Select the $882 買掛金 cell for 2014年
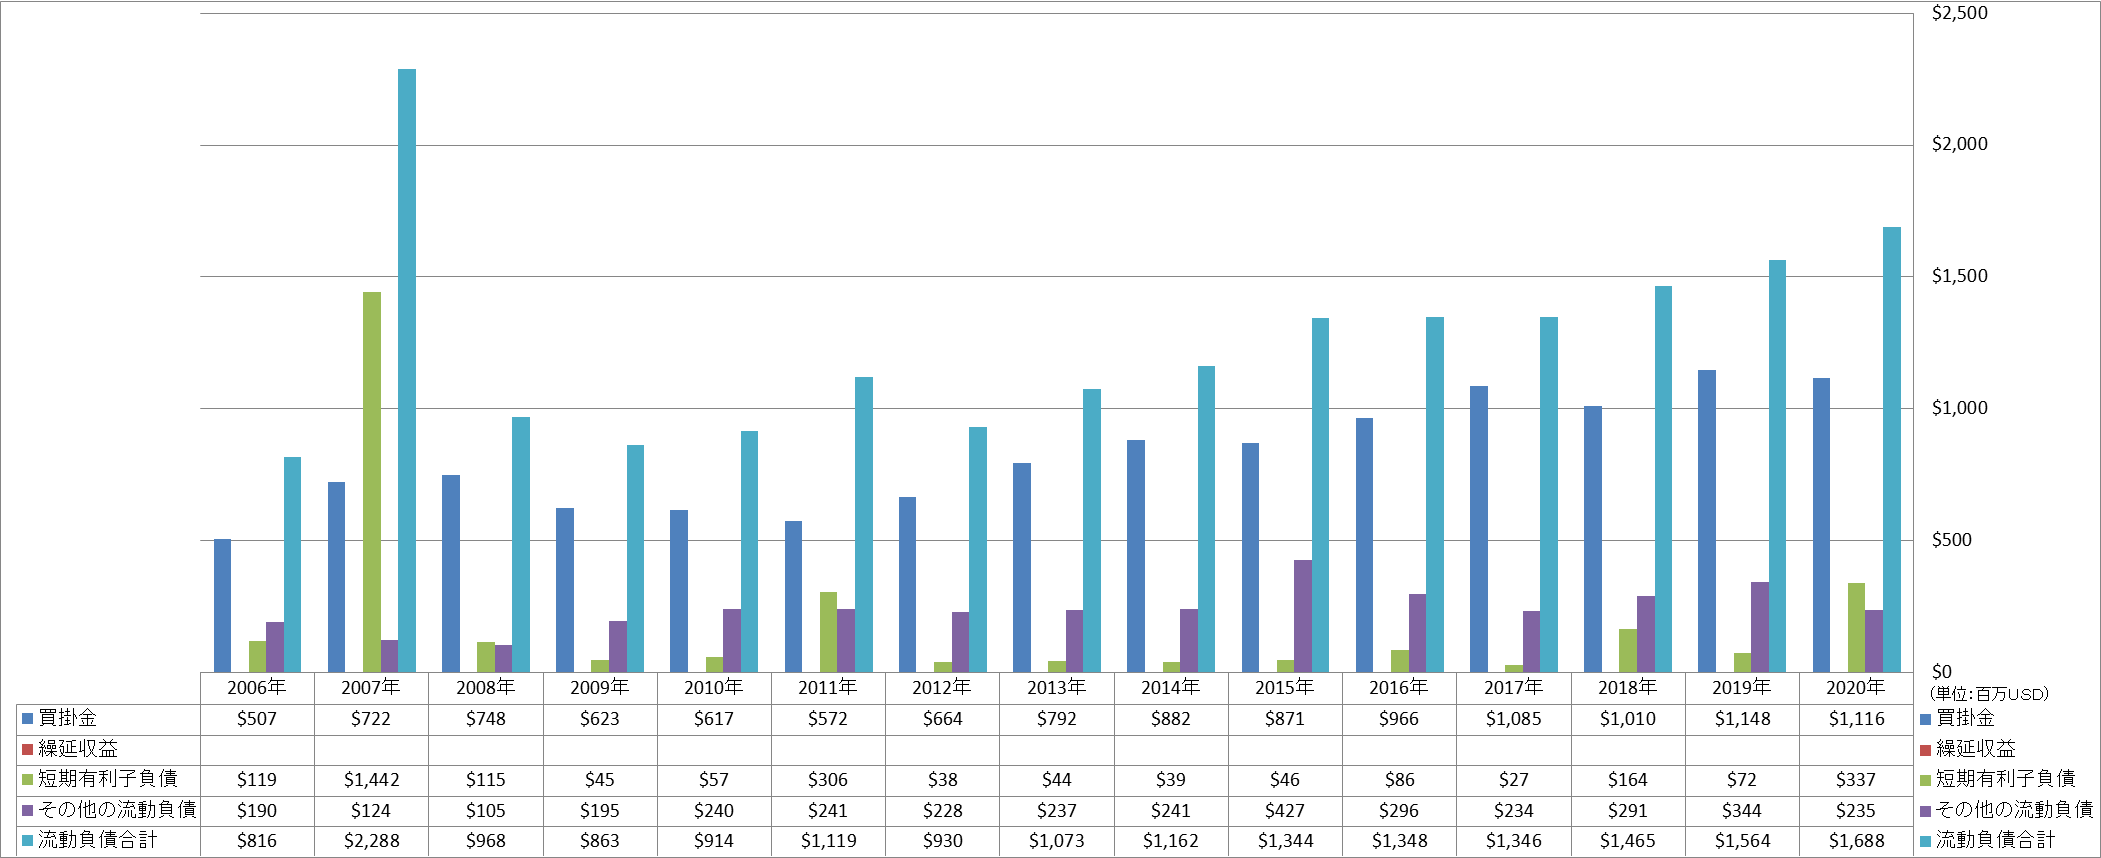2101x858 pixels. (1171, 719)
